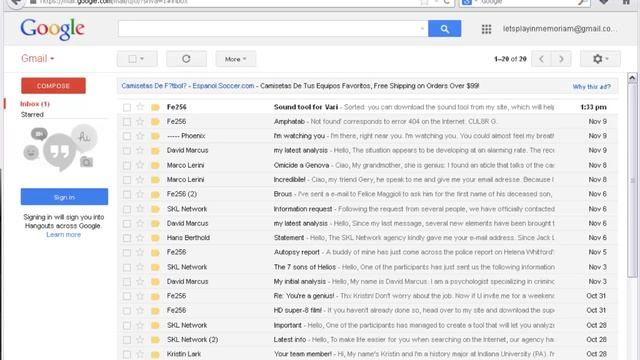Open search options arrow in search box
Viewport: 640px width, 360px height.
pyautogui.click(x=422, y=29)
